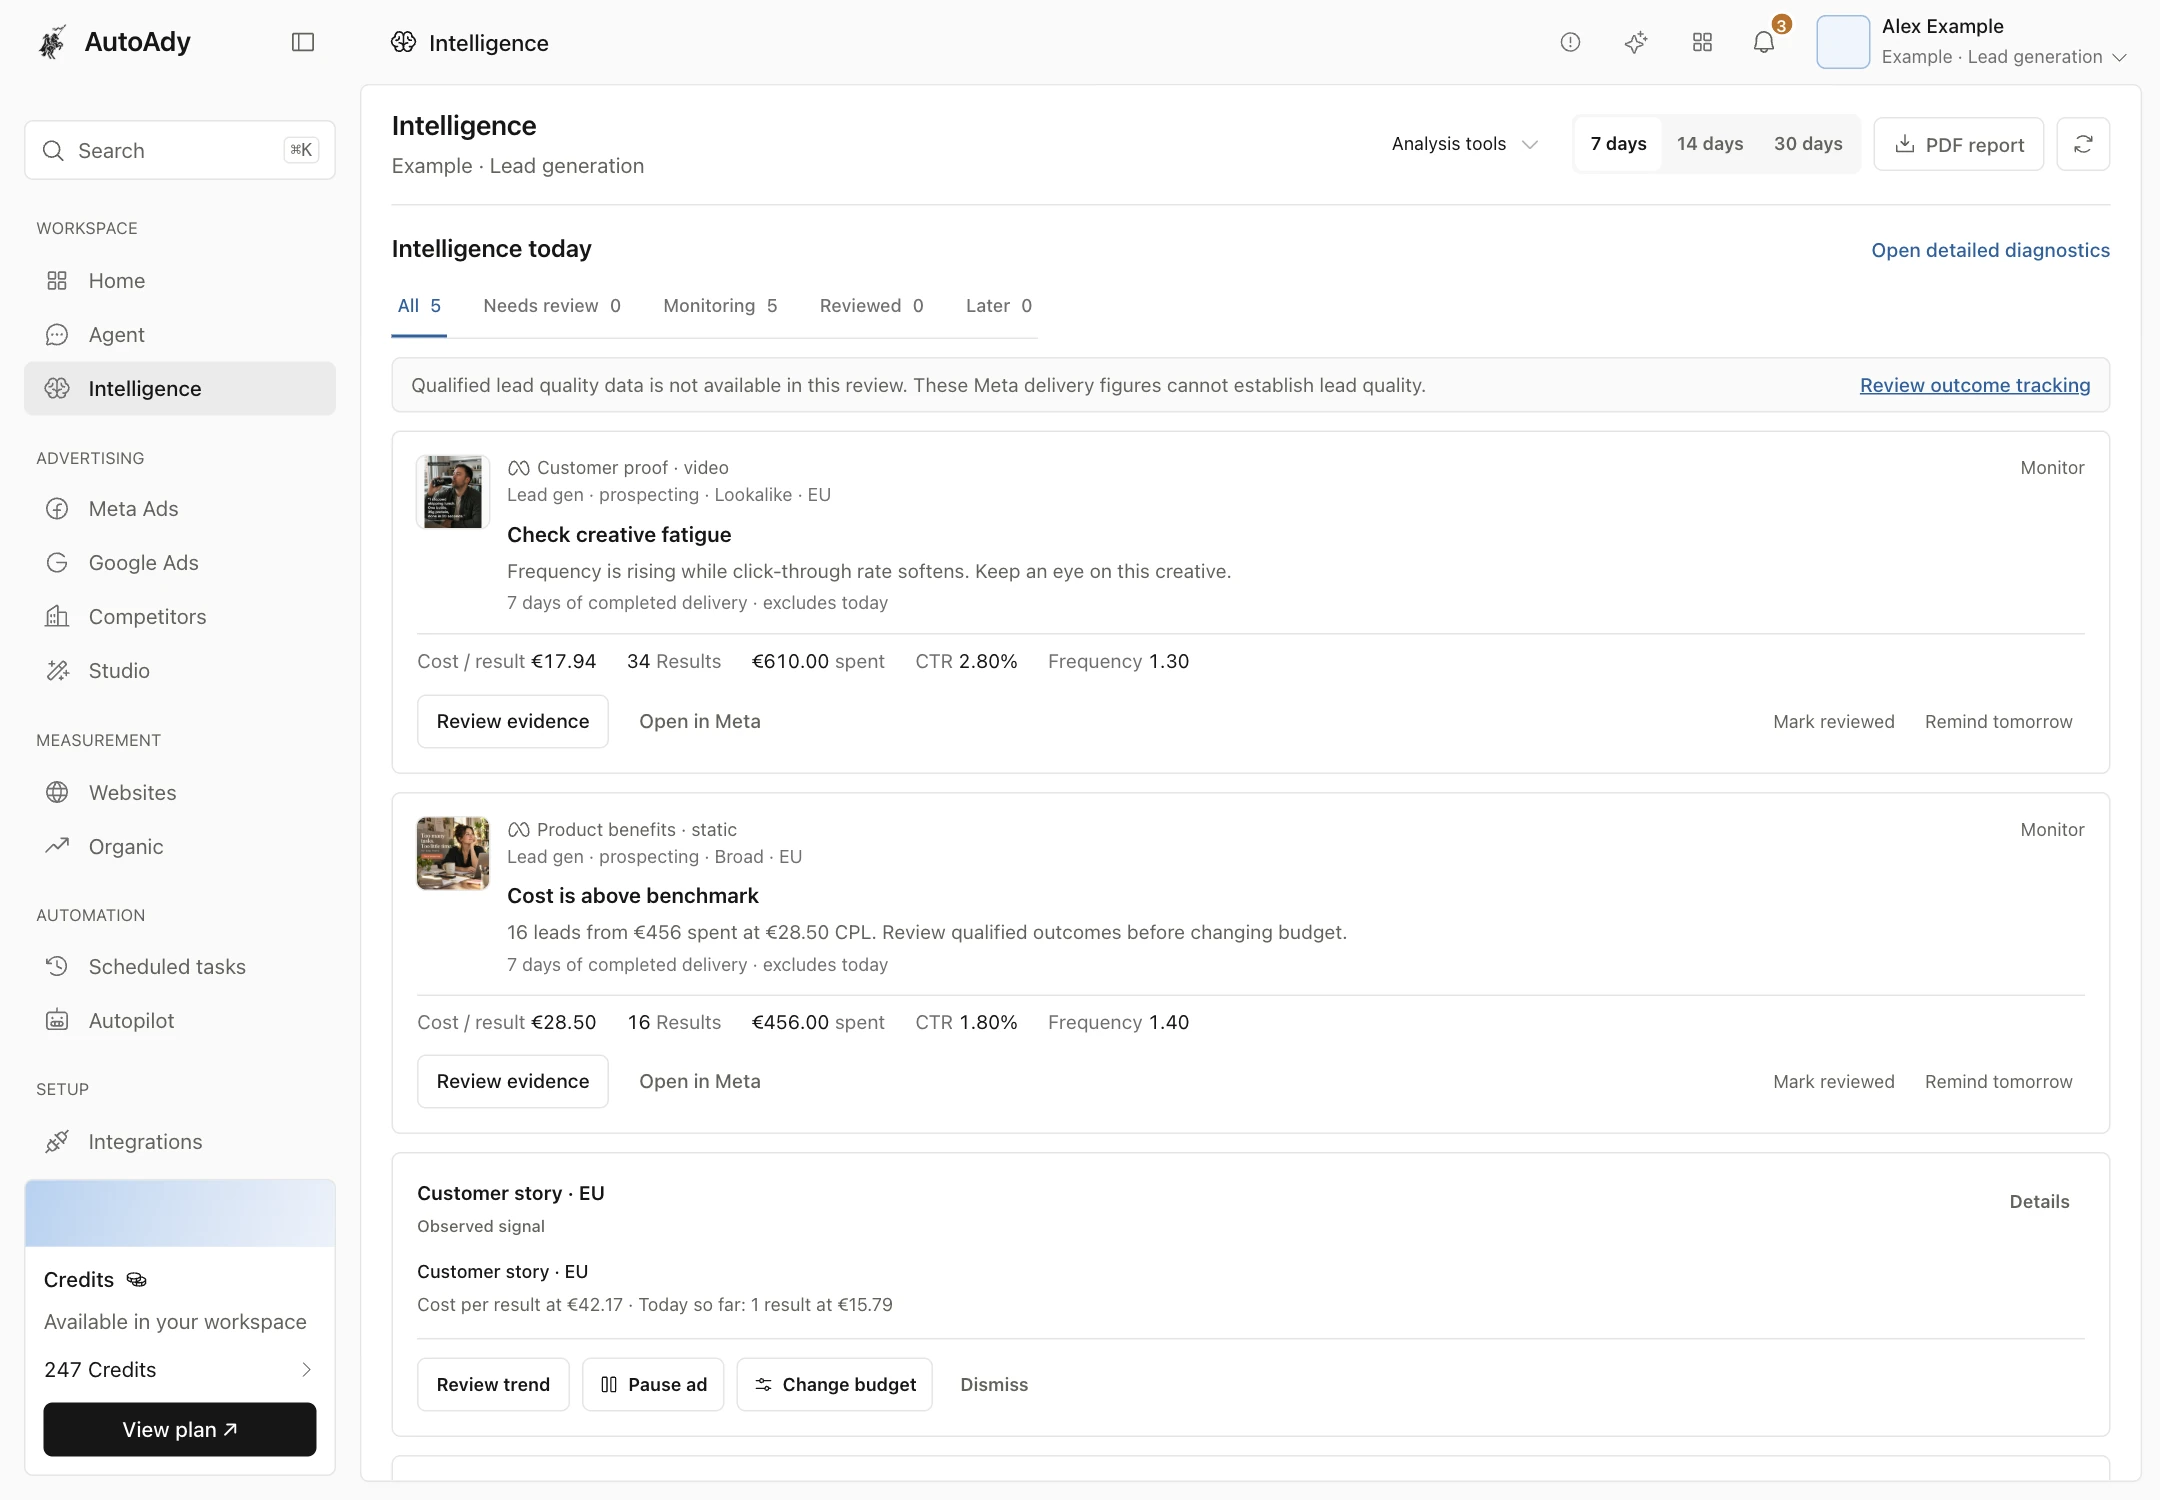This screenshot has width=2160, height=1500.
Task: Open Details for Customer story EU
Action: 2039,1201
